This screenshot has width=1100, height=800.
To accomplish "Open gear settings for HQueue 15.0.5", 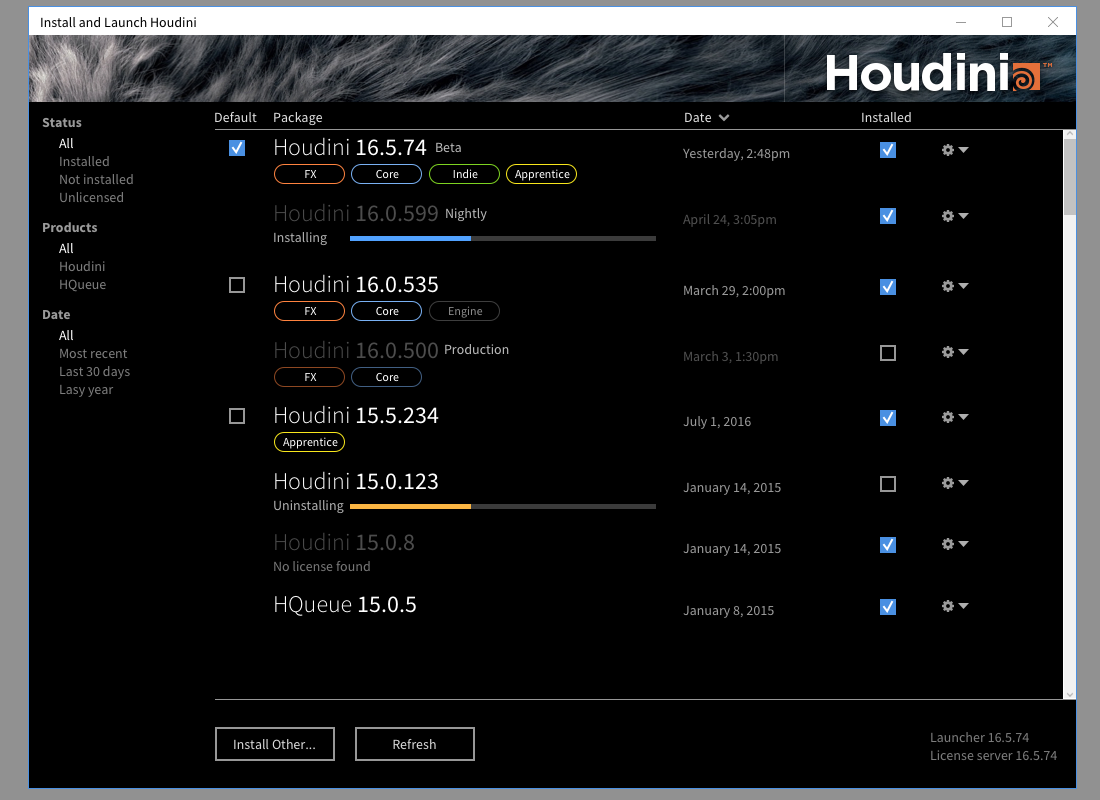I will click(954, 606).
